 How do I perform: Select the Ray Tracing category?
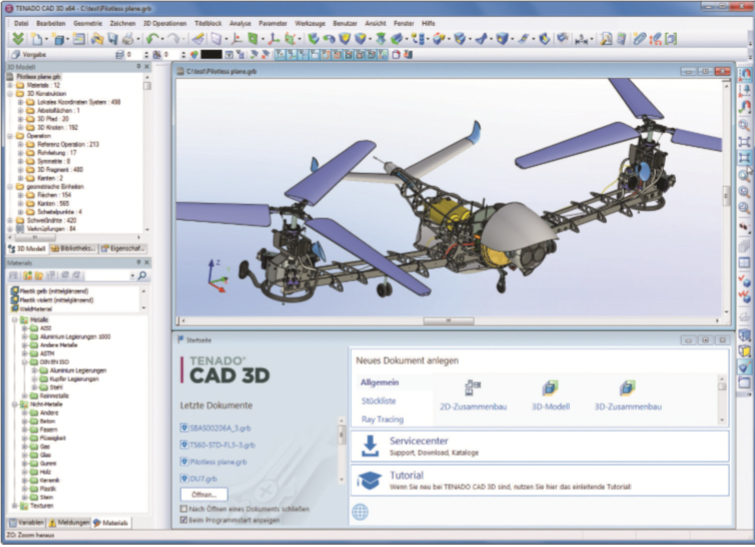(x=382, y=419)
